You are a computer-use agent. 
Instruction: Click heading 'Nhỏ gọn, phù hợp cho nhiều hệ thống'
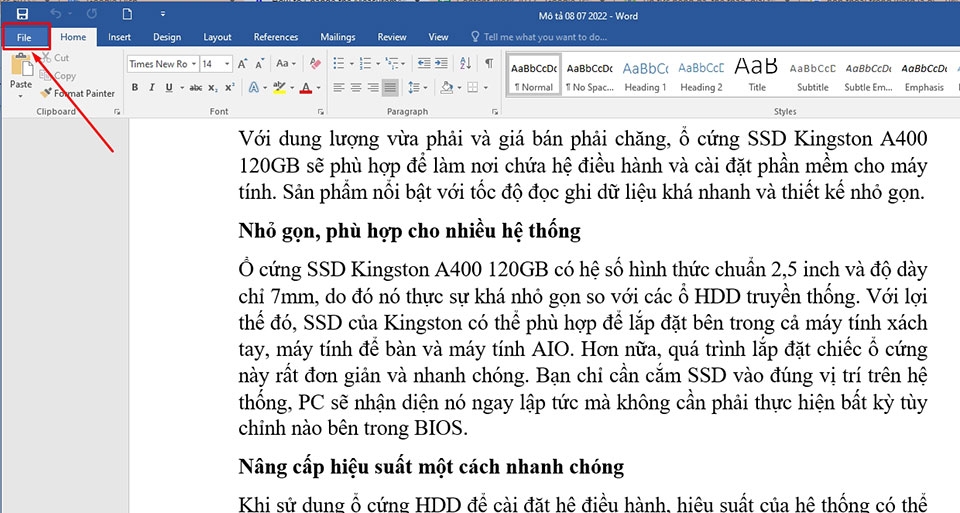(x=410, y=231)
